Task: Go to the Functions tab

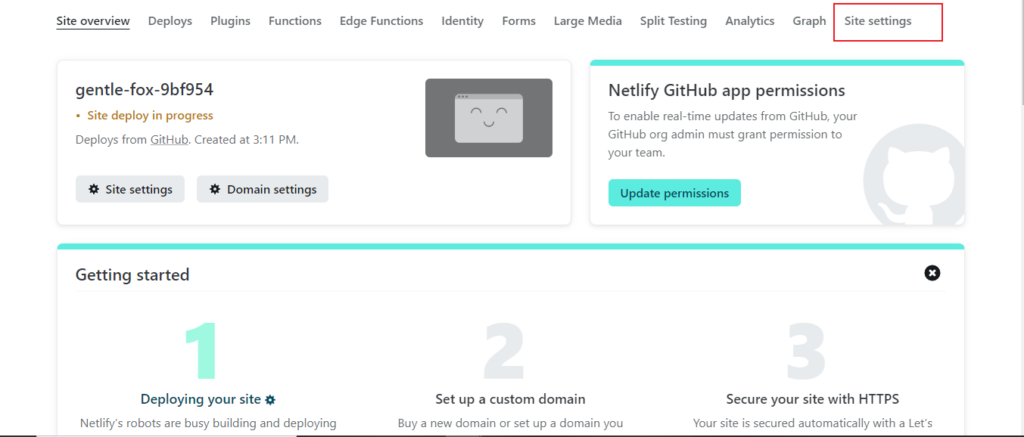Action: pyautogui.click(x=295, y=21)
